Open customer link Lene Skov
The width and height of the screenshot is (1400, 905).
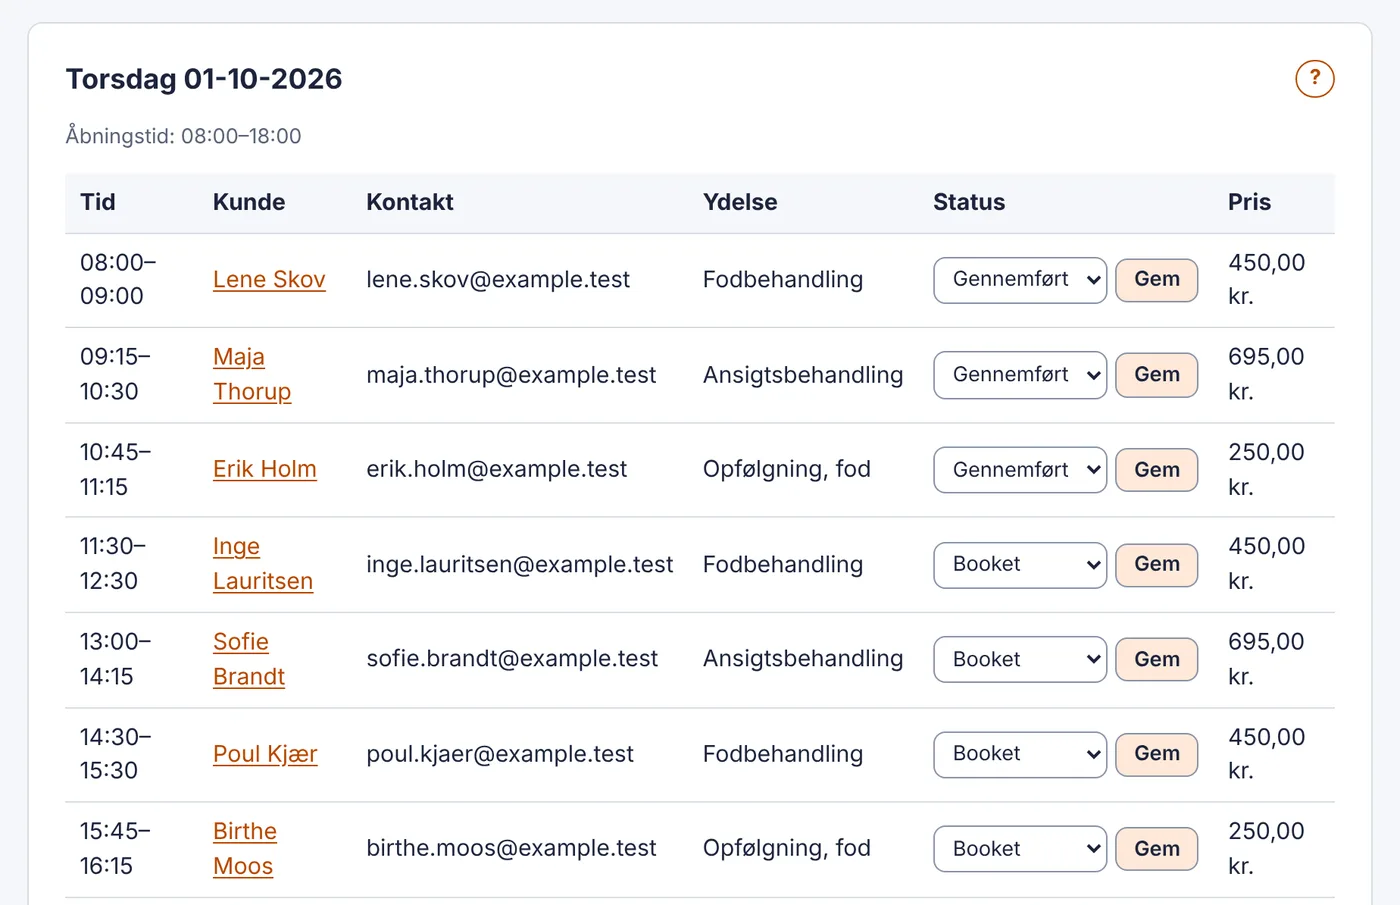(x=269, y=280)
